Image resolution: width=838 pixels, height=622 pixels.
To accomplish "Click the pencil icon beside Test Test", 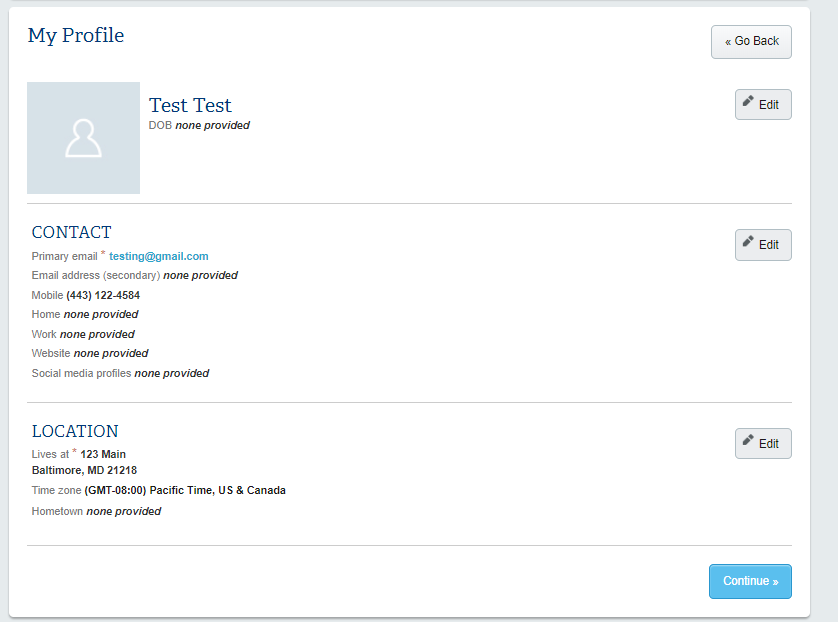I will click(x=748, y=102).
